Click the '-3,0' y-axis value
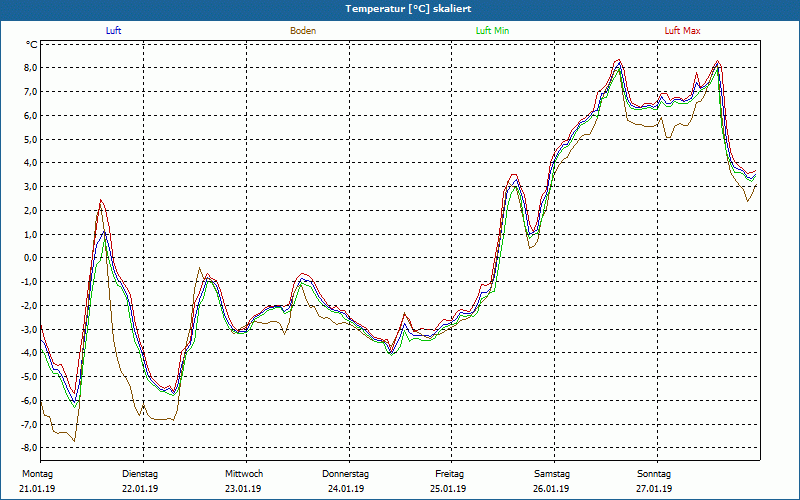 tap(29, 329)
